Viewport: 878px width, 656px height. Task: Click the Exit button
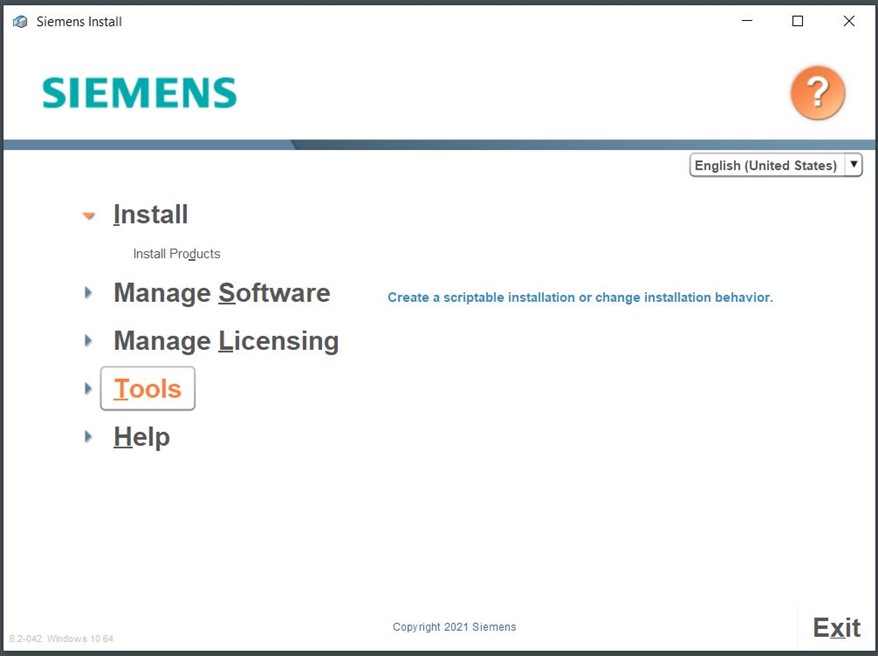coord(837,627)
